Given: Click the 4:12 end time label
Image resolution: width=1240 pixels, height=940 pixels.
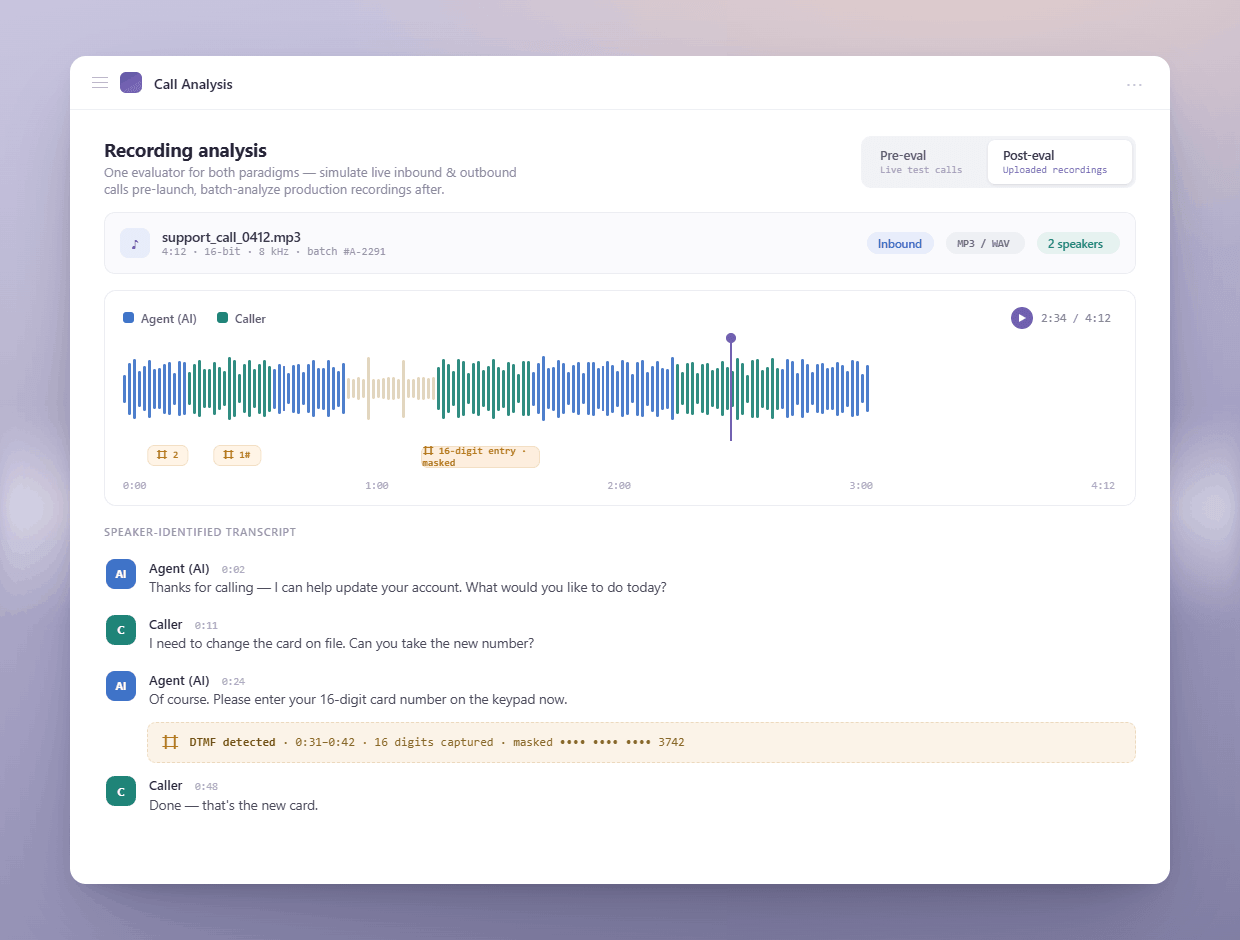Looking at the screenshot, I should [x=1103, y=486].
